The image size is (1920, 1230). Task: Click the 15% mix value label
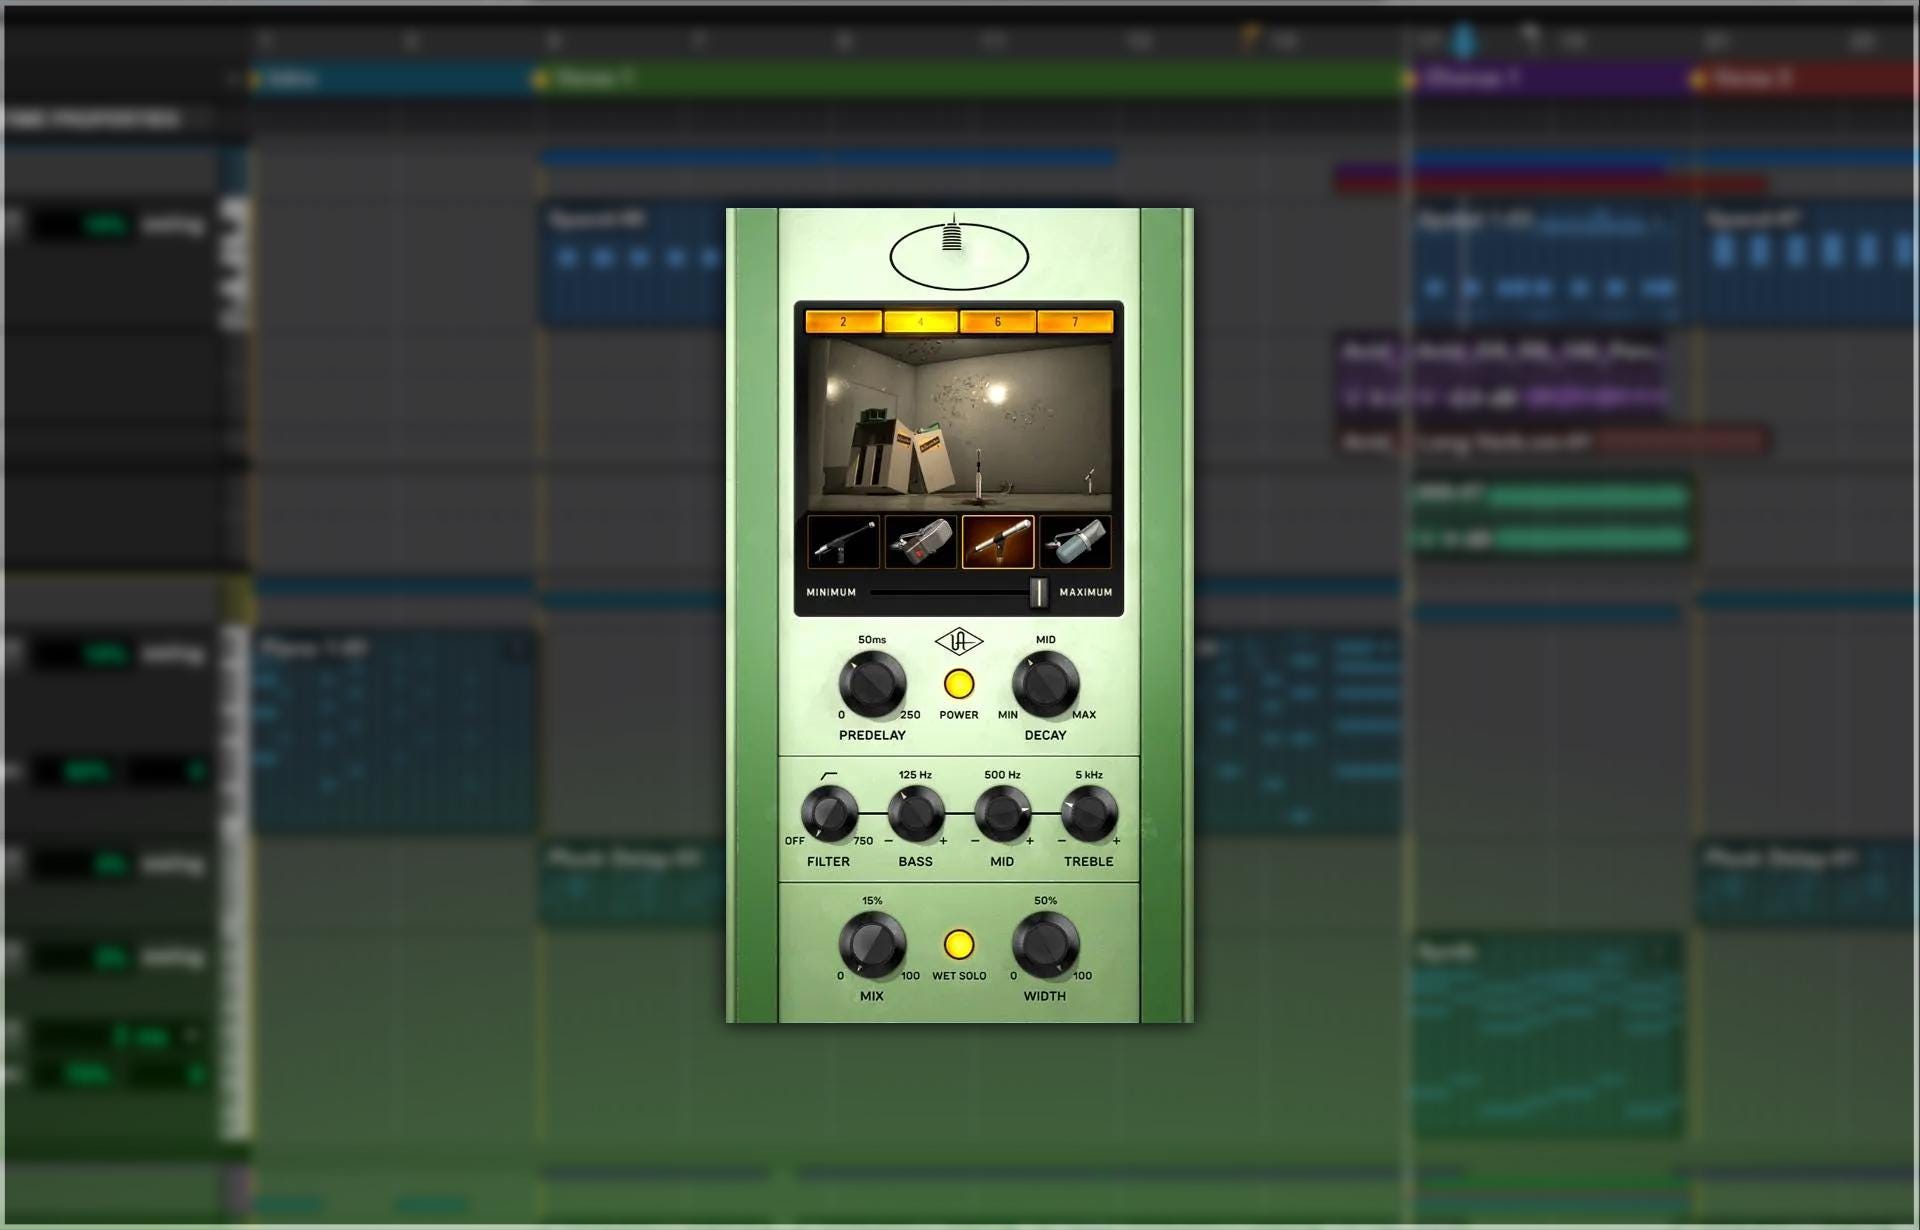(872, 900)
